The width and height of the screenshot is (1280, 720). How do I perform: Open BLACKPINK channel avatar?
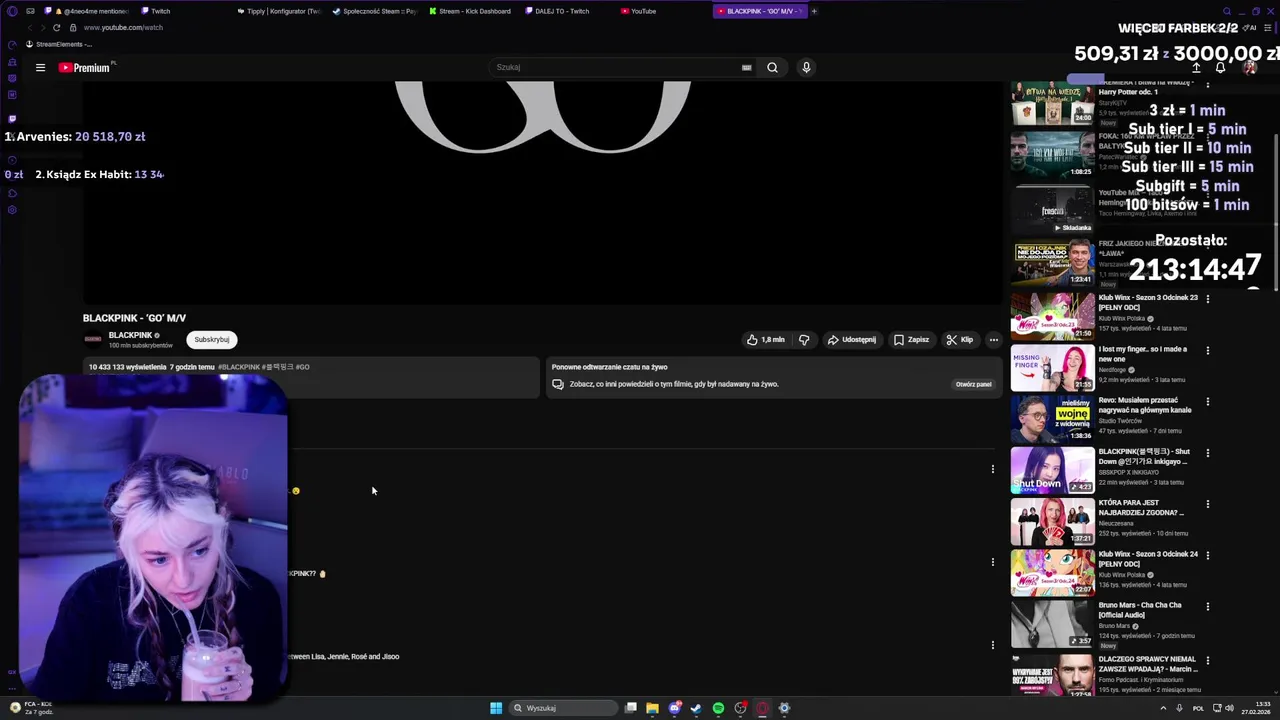tap(93, 340)
